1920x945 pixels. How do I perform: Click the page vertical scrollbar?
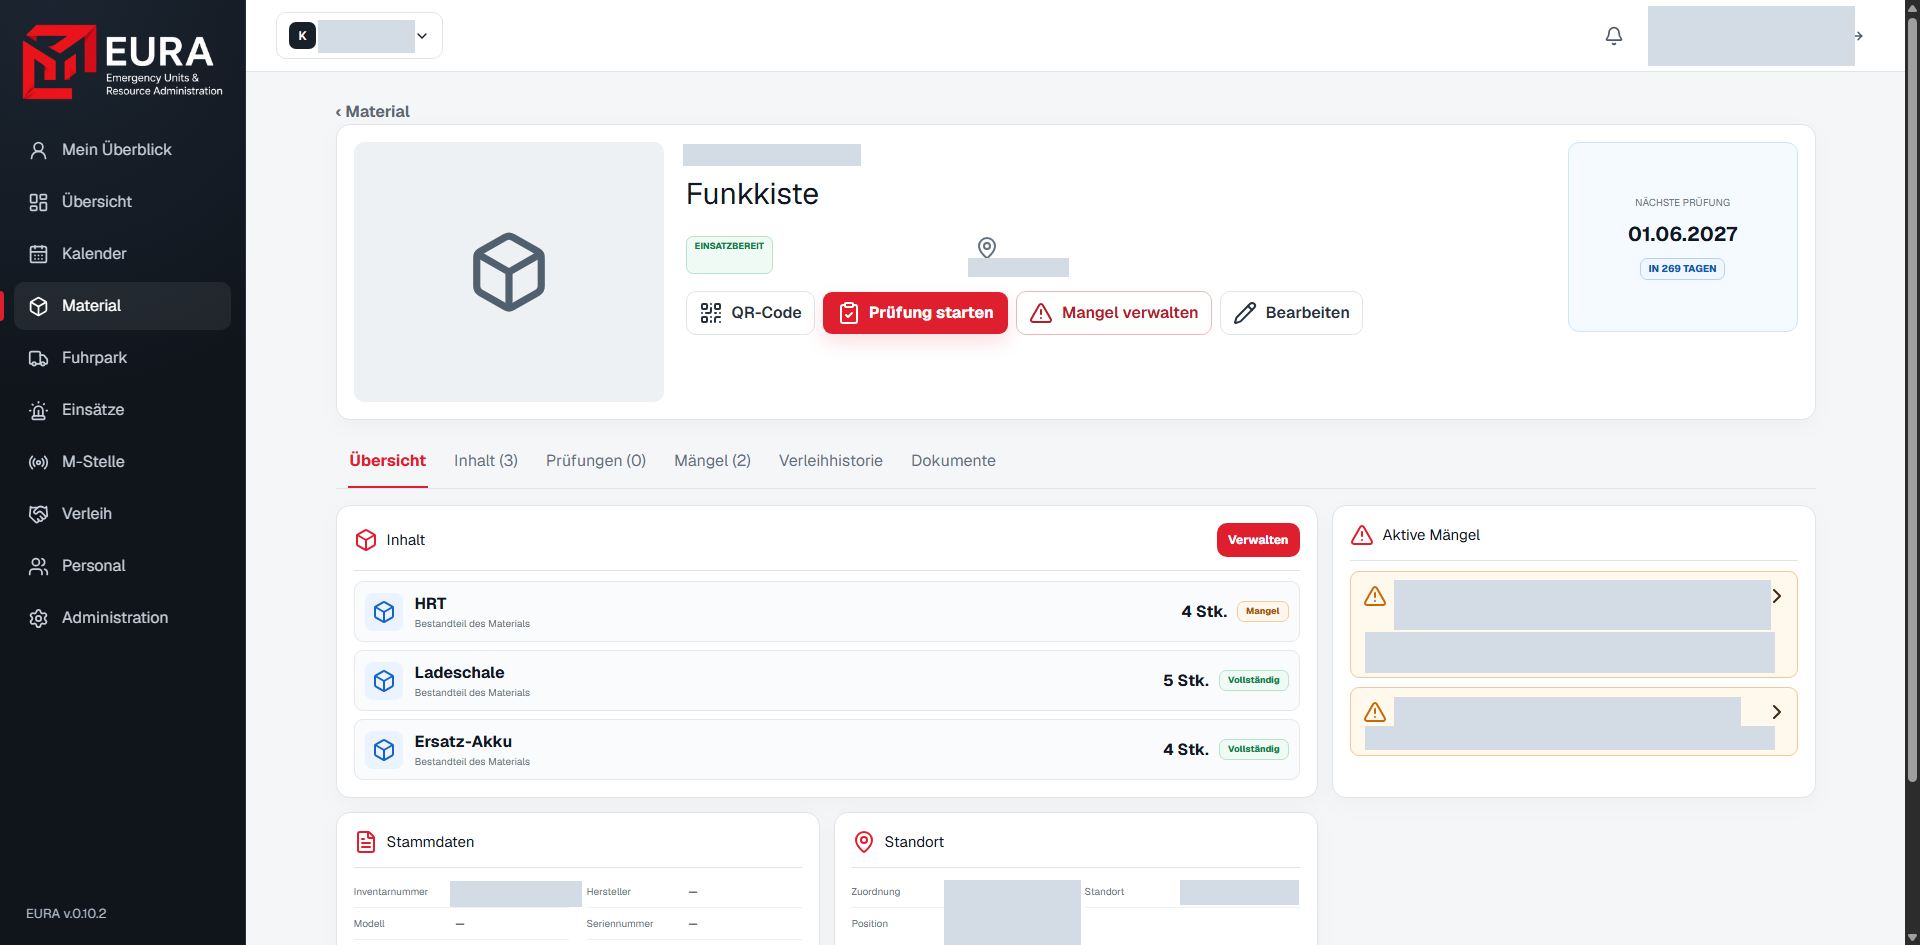coord(1912,400)
